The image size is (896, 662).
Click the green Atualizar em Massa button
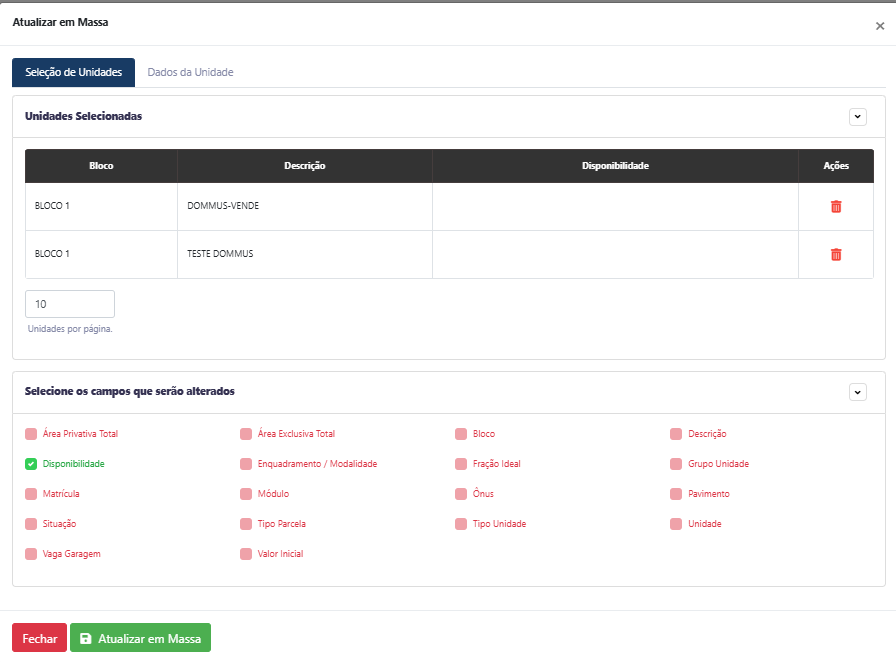(140, 638)
